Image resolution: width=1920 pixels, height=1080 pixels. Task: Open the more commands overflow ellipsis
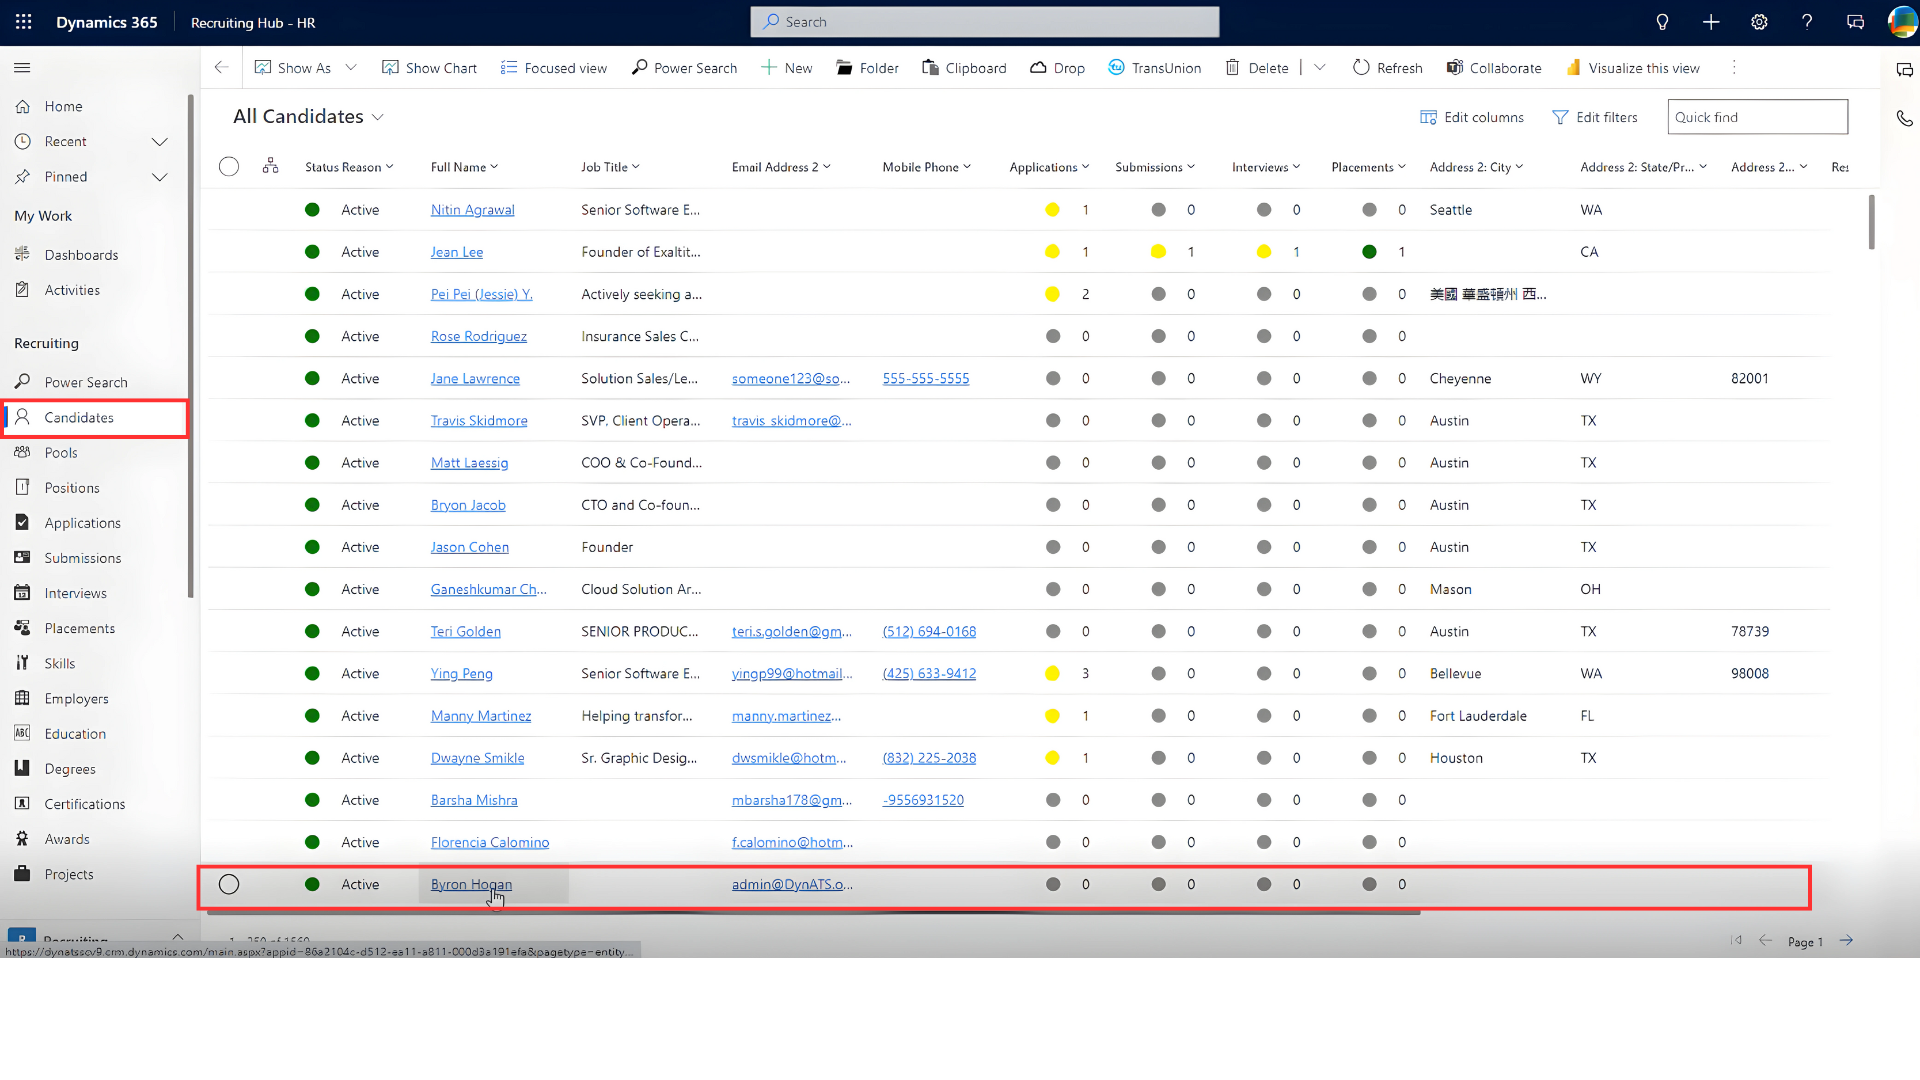coord(1734,68)
